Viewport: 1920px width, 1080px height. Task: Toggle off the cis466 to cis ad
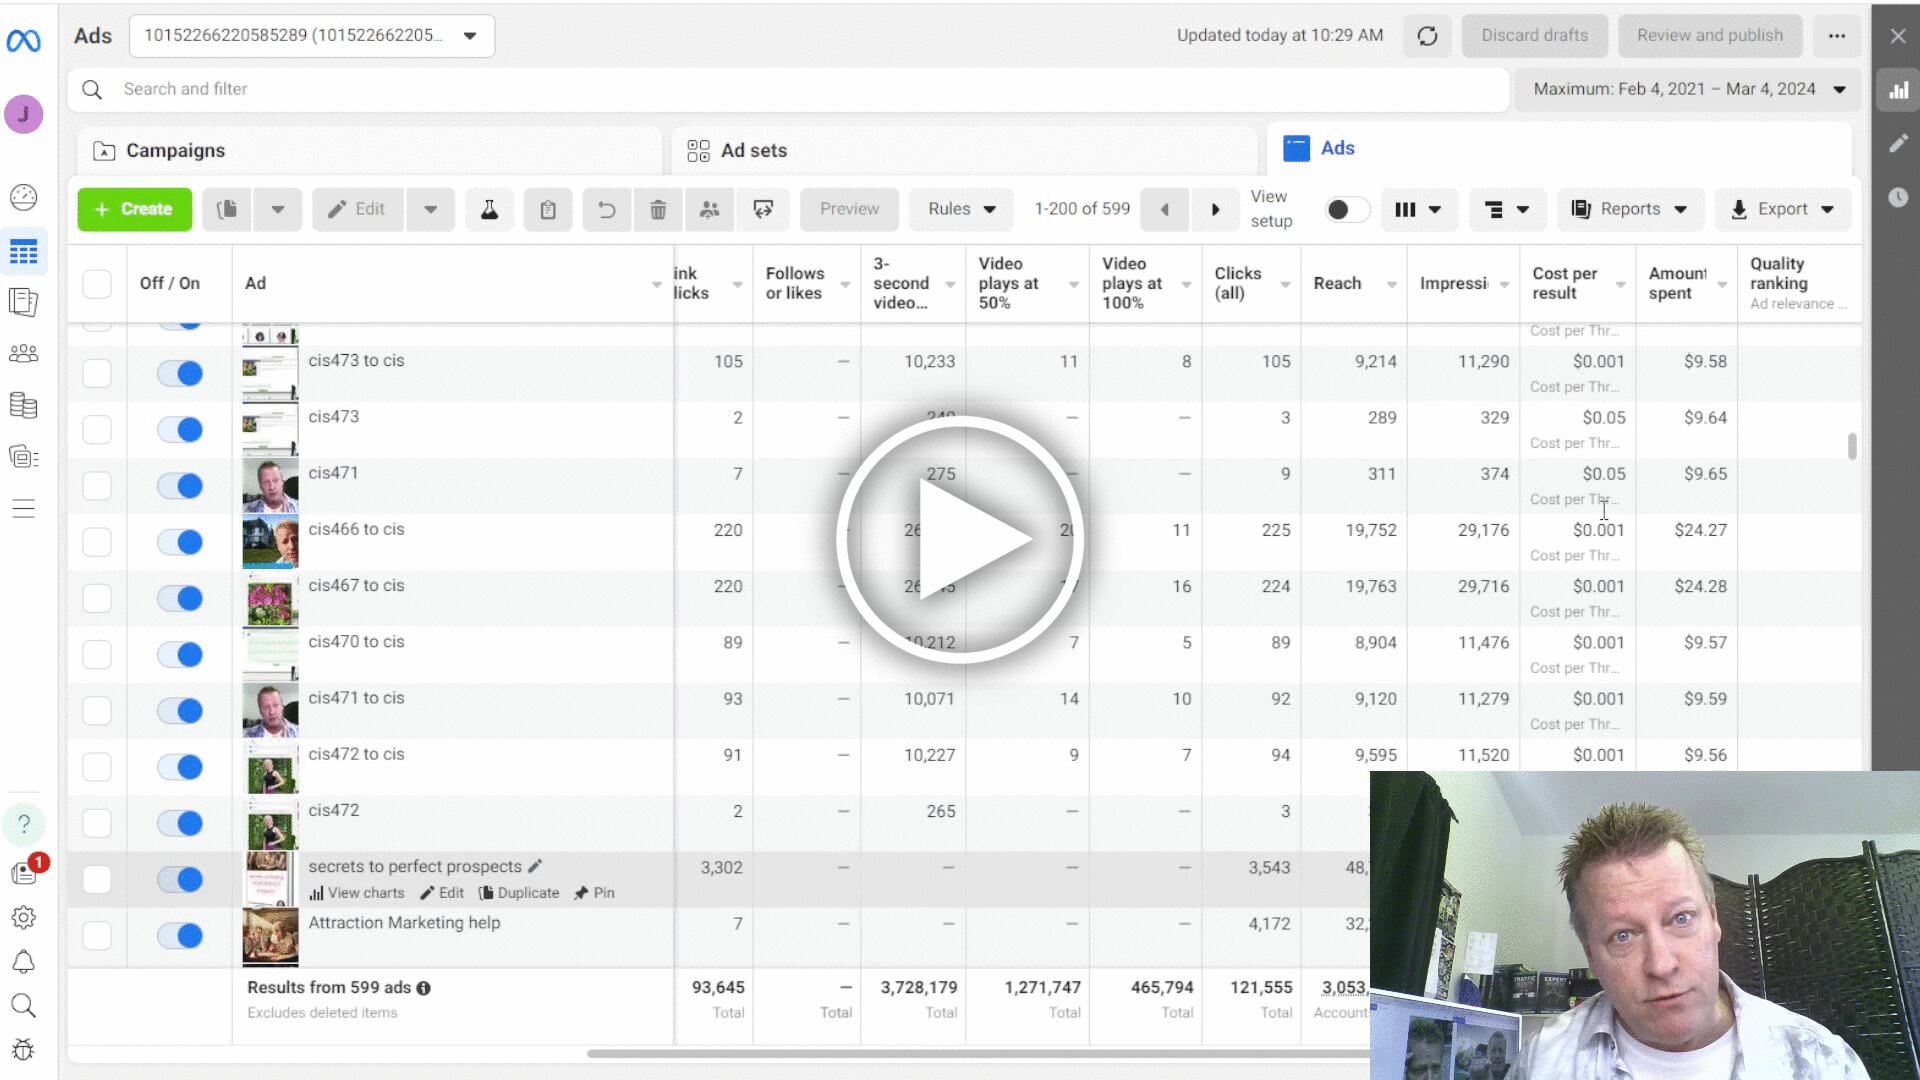[x=180, y=542]
